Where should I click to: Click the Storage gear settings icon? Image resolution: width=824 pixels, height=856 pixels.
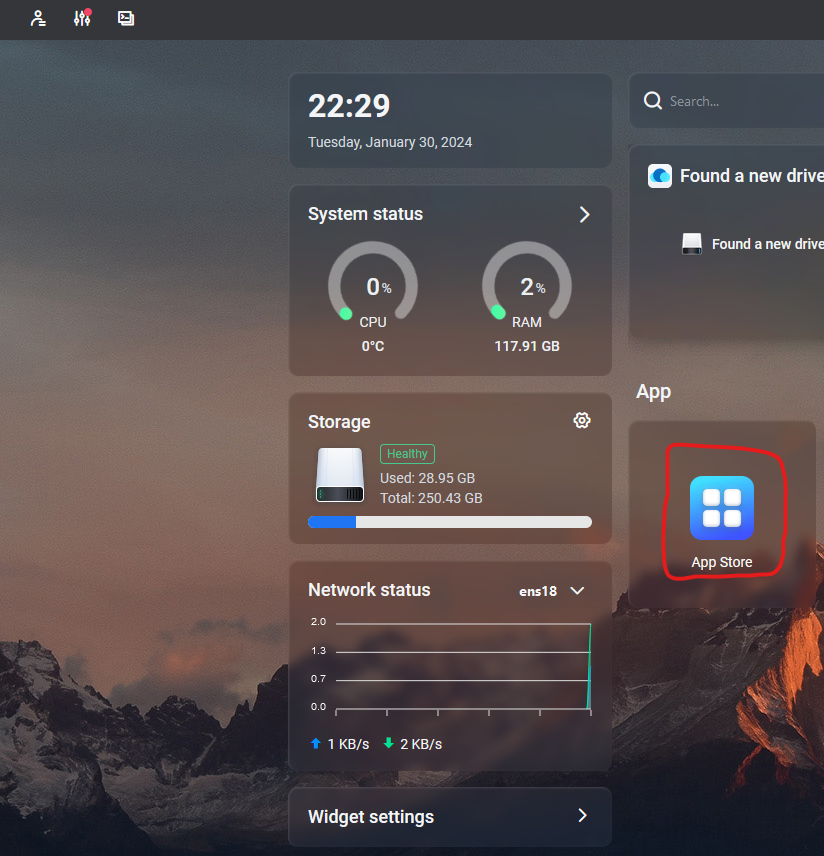[582, 420]
